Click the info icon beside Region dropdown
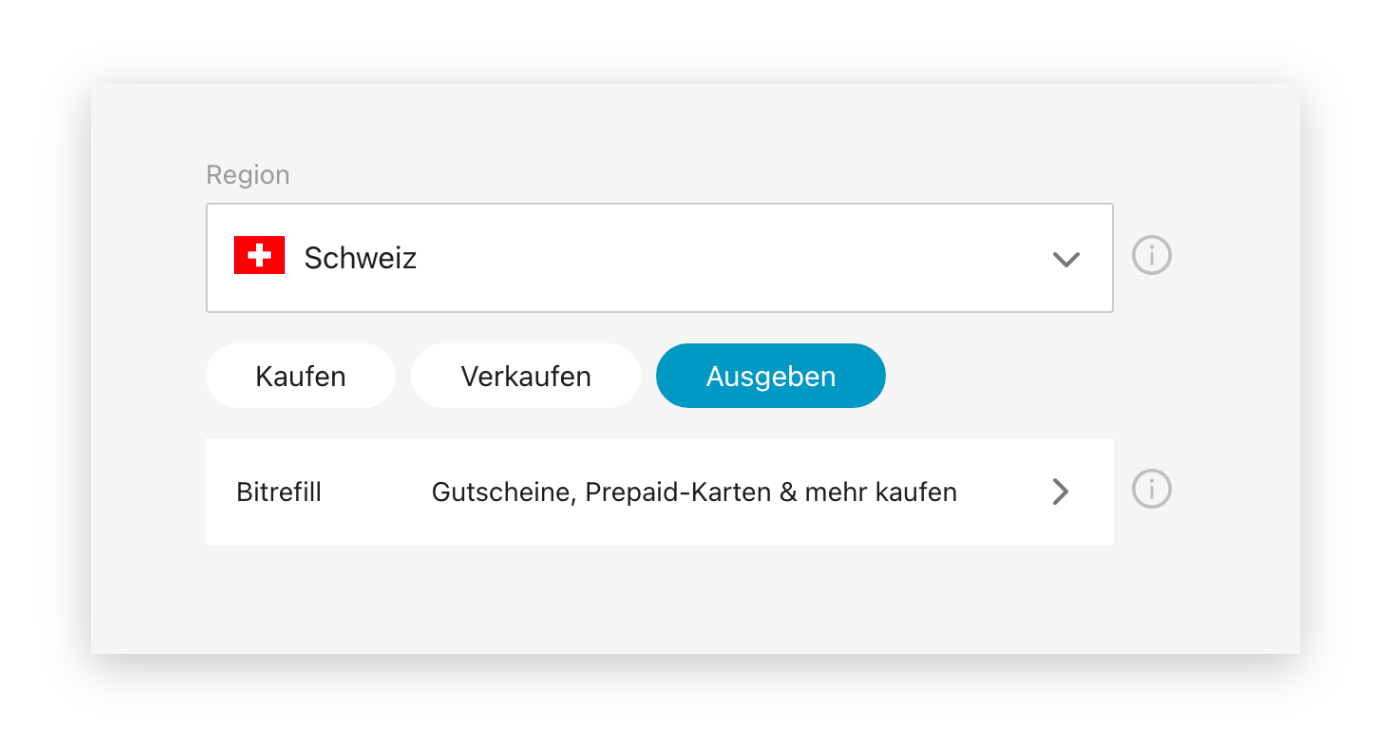This screenshot has height=738, width=1390. click(x=1151, y=256)
